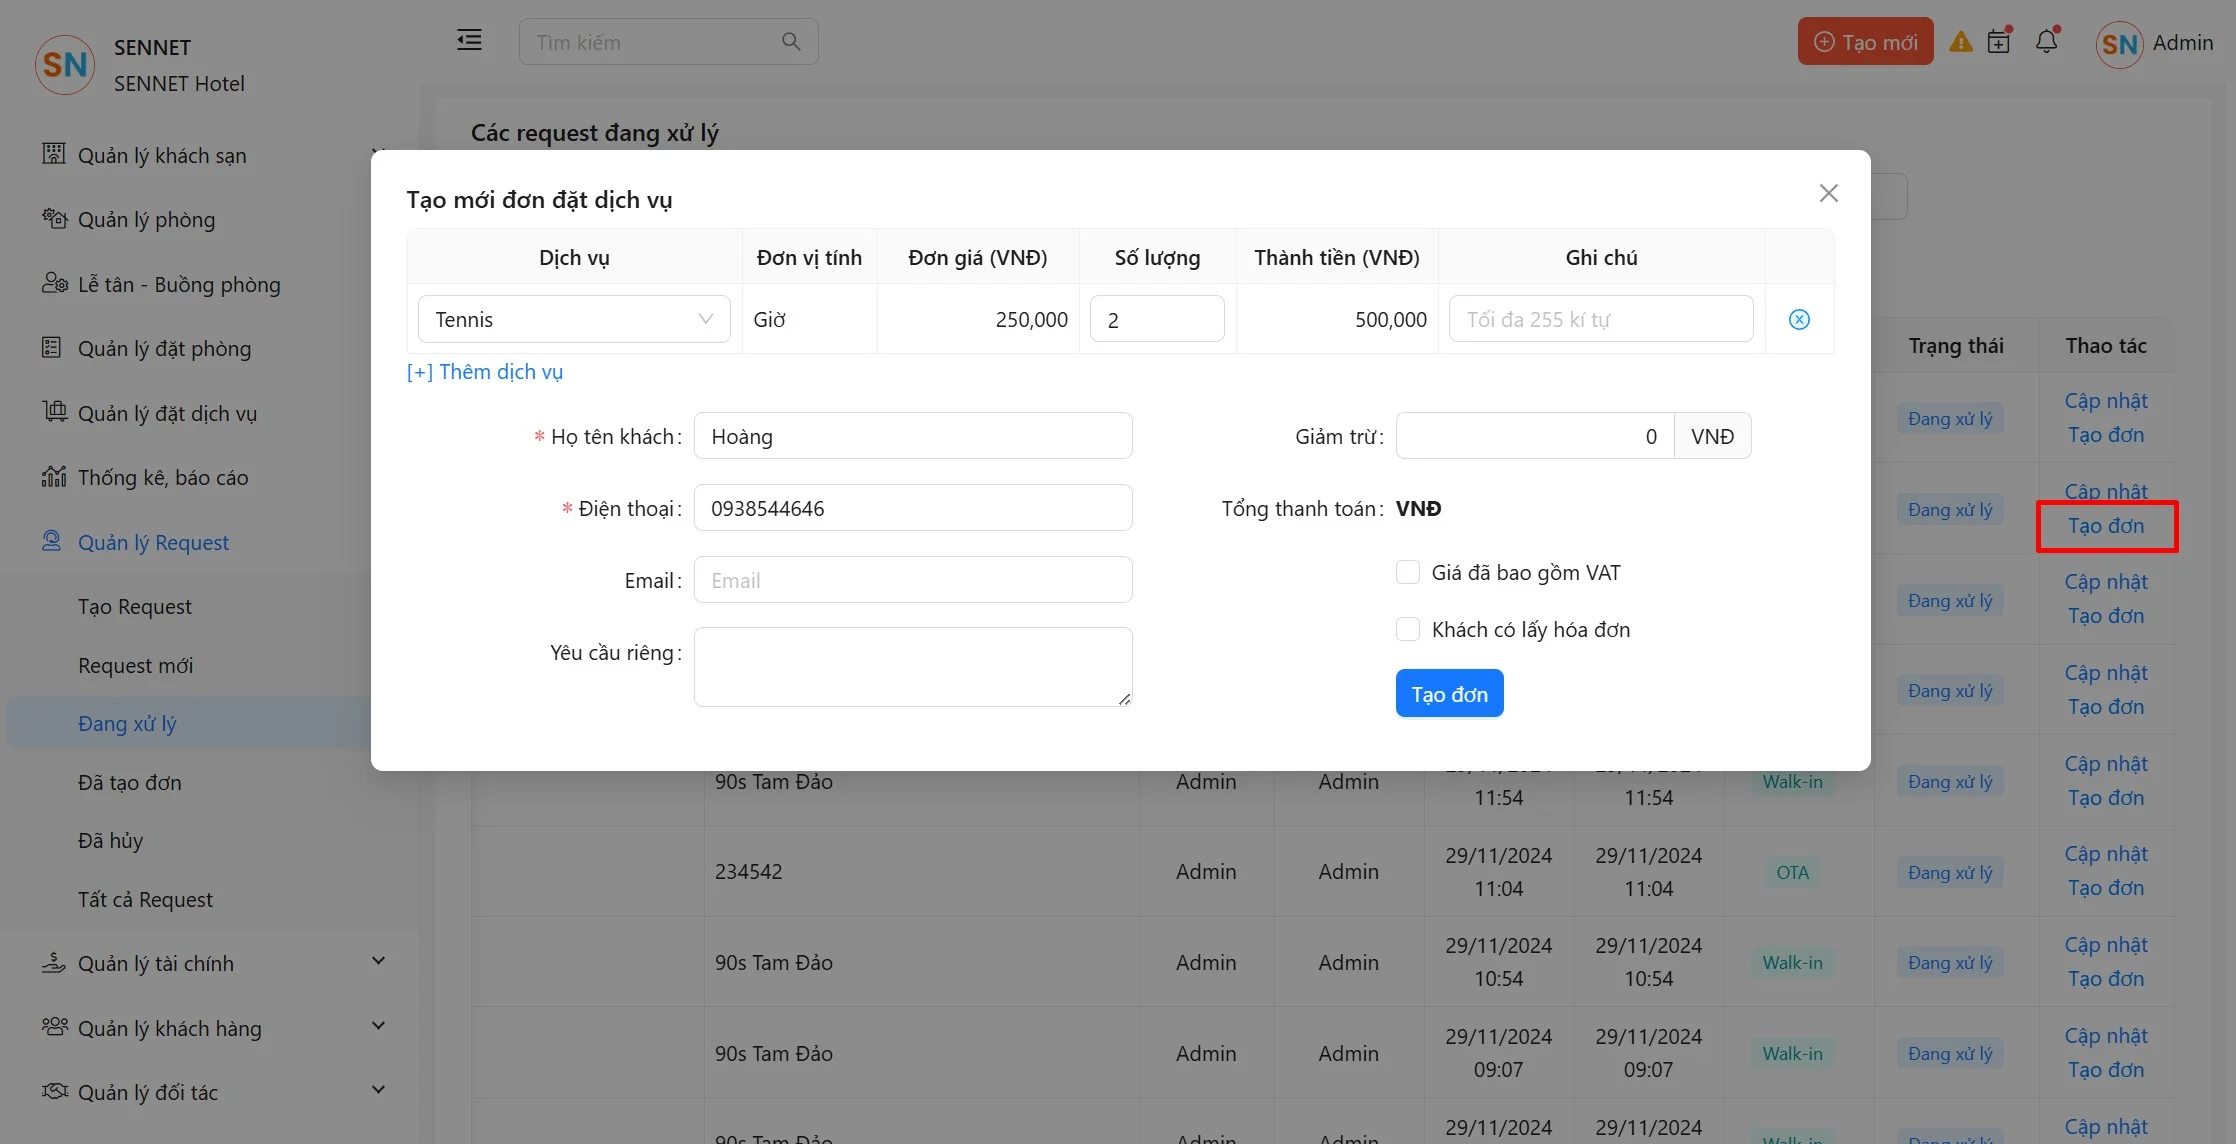Open the warning alert icon
Image resolution: width=2236 pixels, height=1144 pixels.
pos(1961,42)
